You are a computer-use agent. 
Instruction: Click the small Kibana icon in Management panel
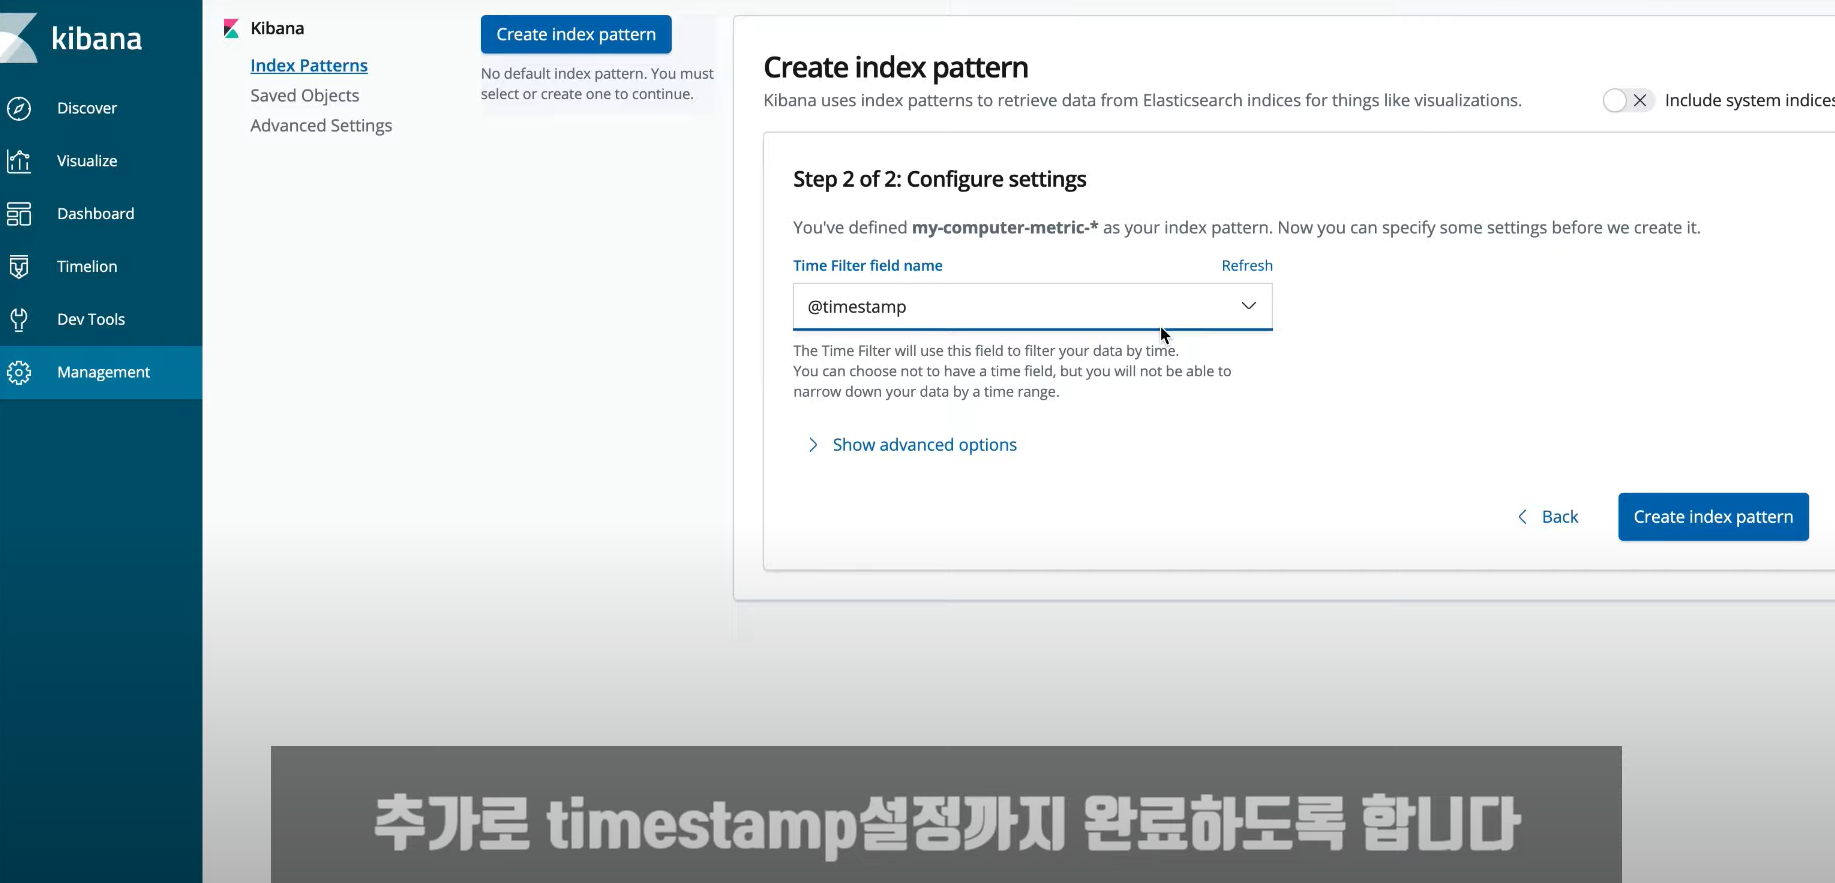[x=231, y=29]
